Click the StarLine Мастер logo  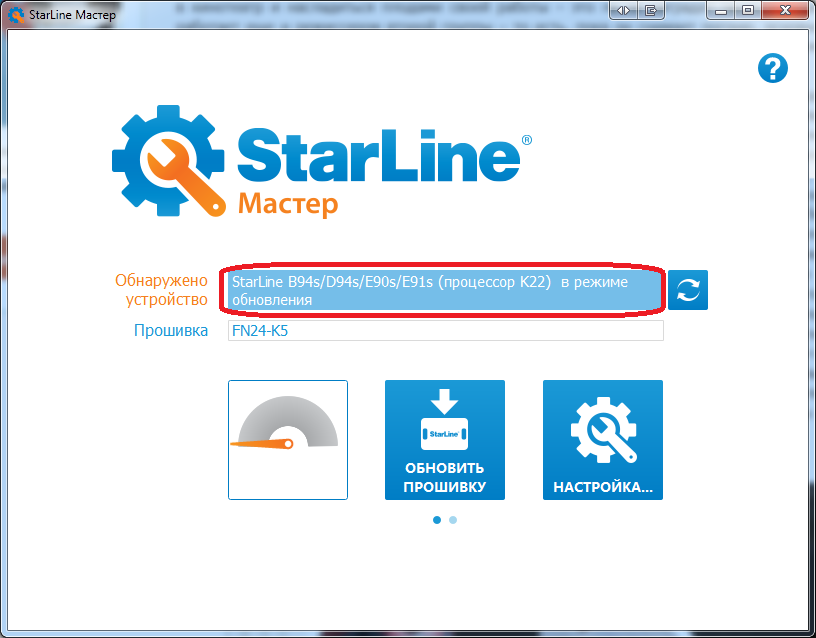coord(322,161)
